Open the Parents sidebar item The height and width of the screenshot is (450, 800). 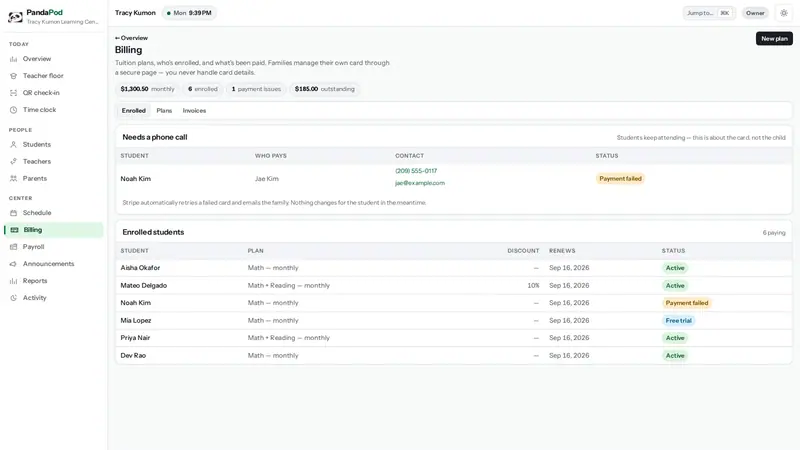click(54, 179)
